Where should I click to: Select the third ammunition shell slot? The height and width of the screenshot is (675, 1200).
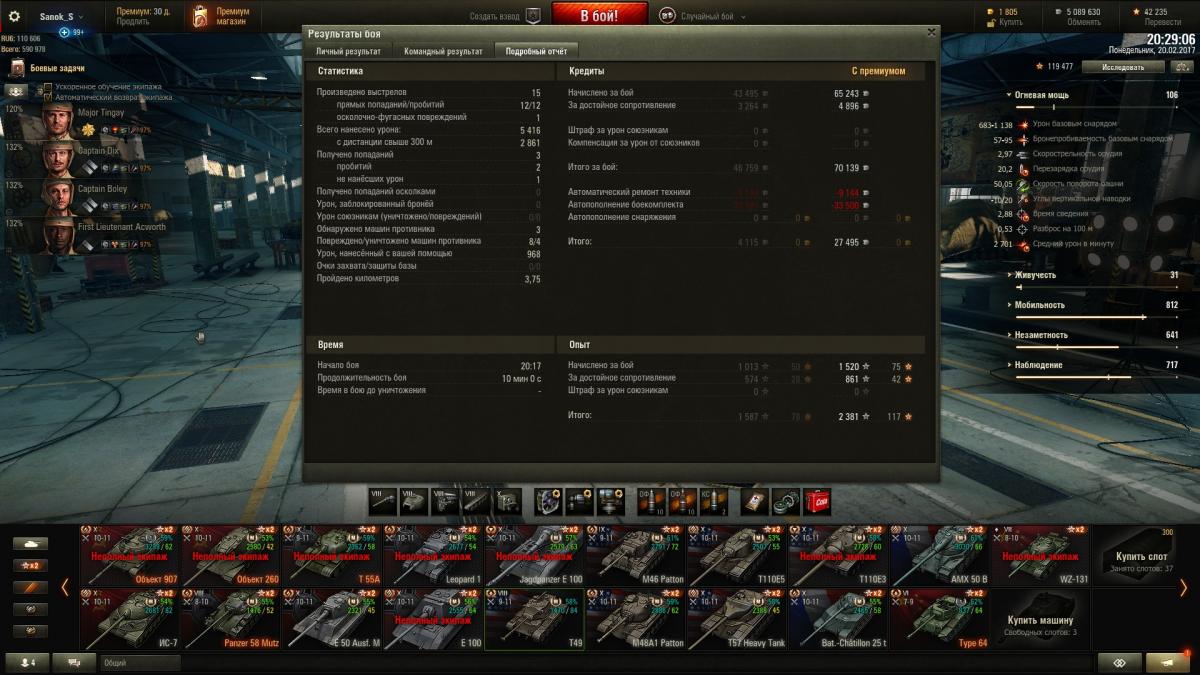(714, 501)
